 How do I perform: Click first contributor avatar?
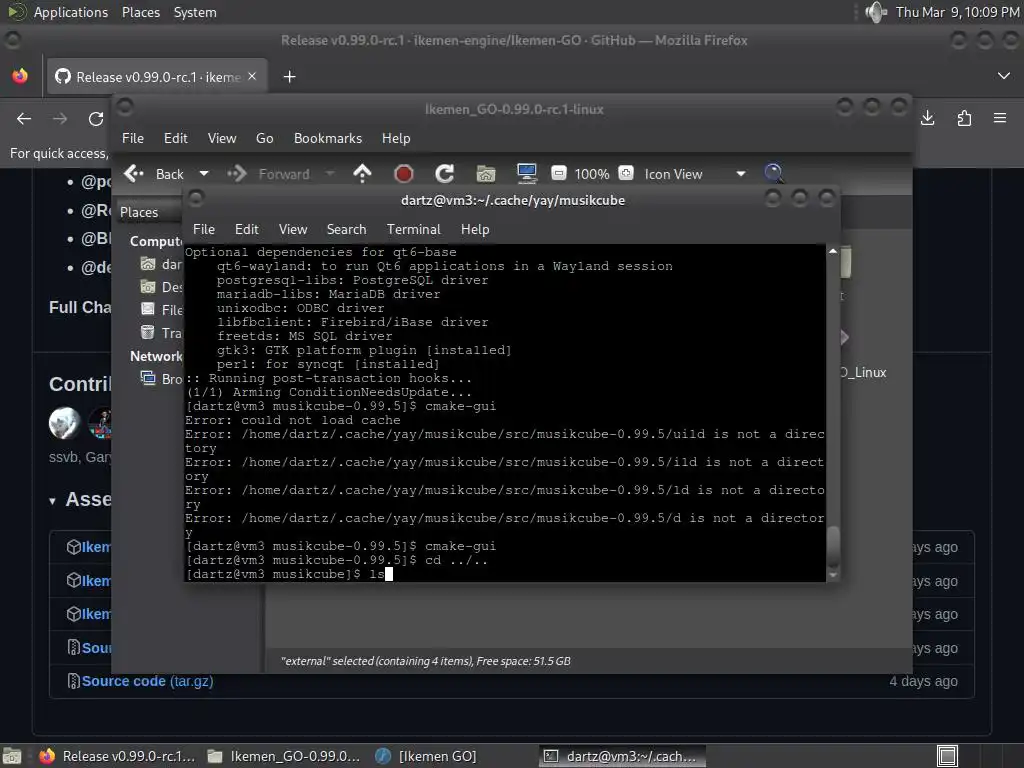tap(64, 423)
